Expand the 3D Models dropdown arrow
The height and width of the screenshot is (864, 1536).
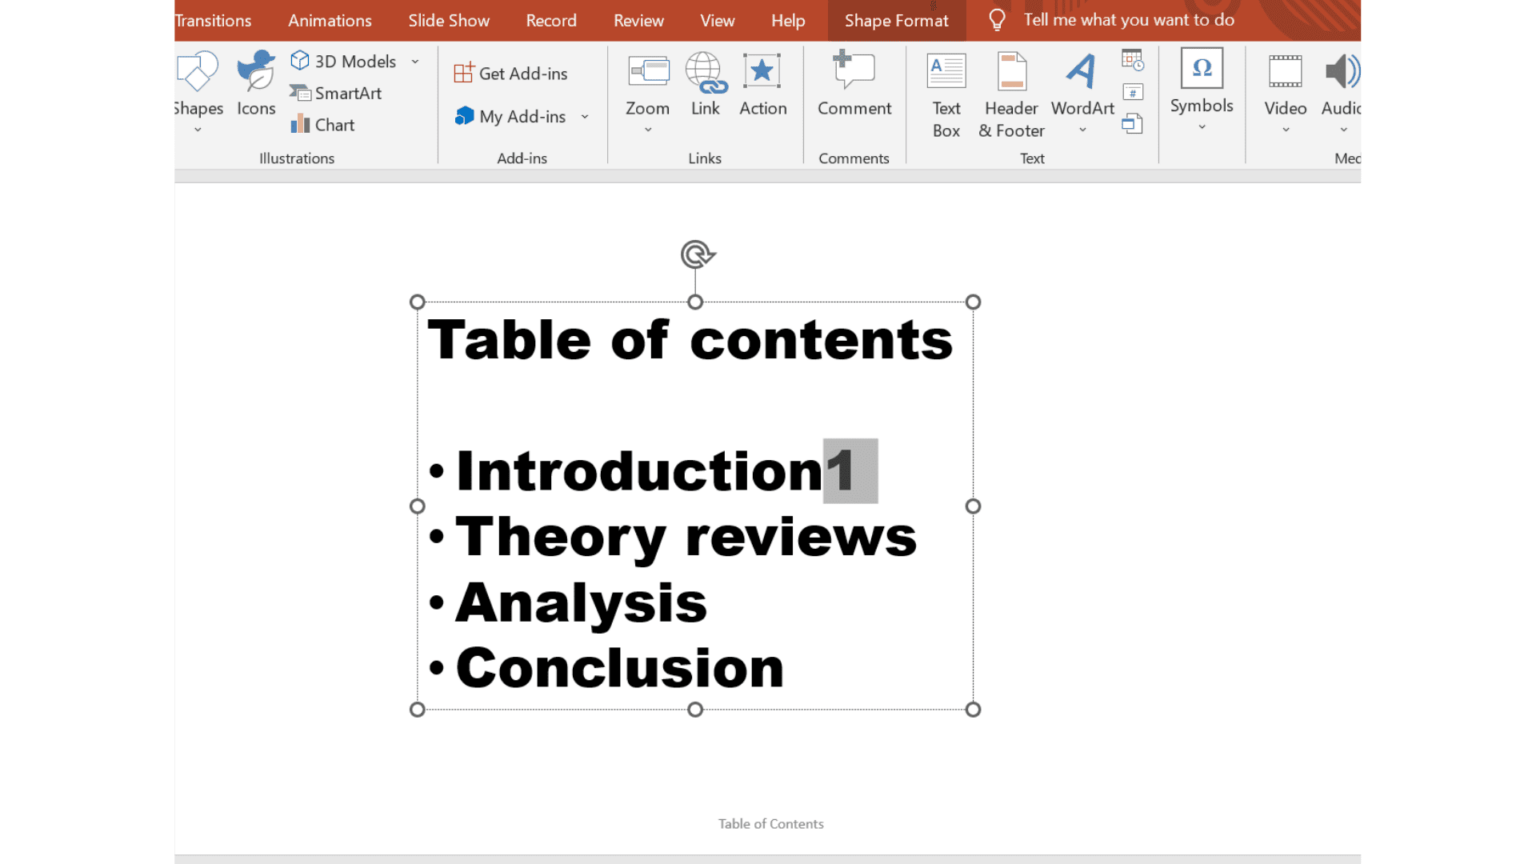coord(415,62)
